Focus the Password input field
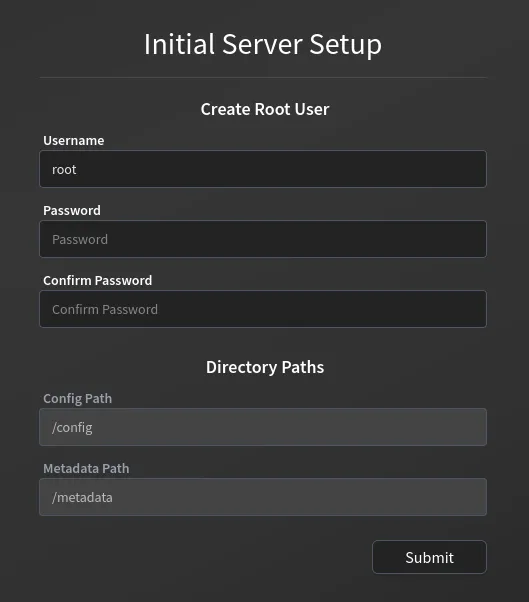The image size is (529, 602). [x=263, y=239]
